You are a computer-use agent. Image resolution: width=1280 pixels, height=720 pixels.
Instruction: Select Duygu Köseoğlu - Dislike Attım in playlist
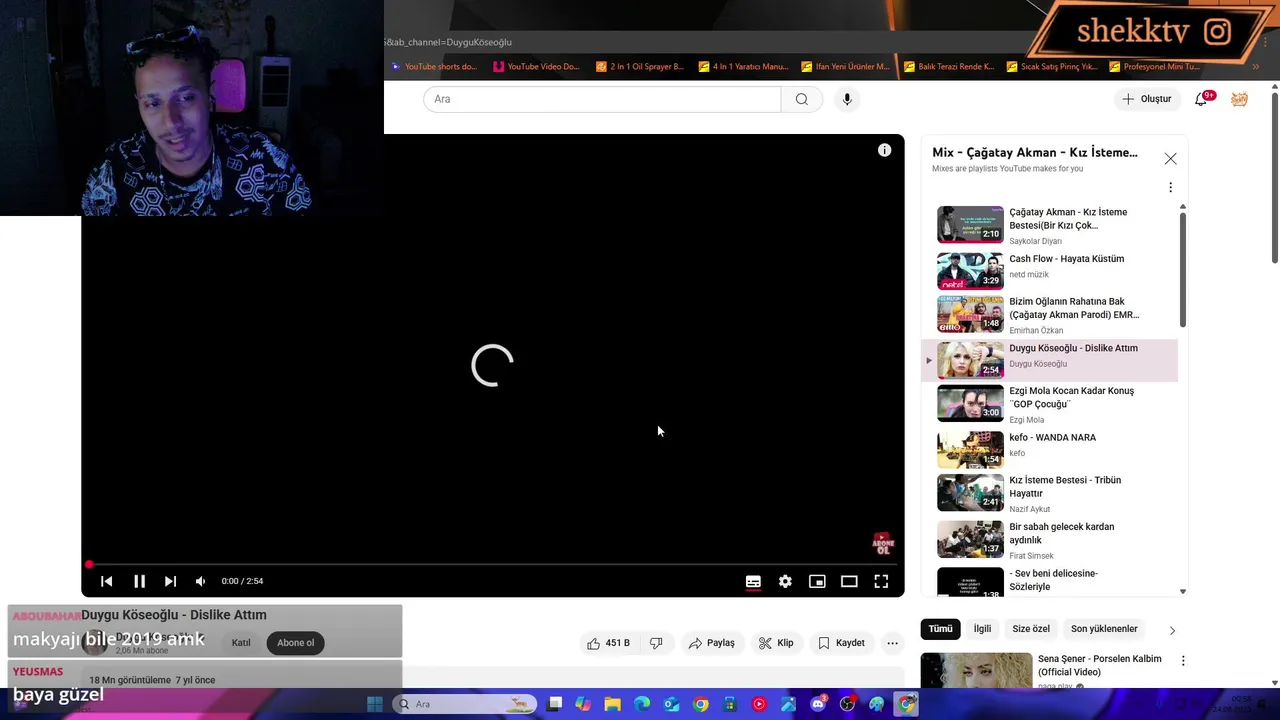point(1049,360)
